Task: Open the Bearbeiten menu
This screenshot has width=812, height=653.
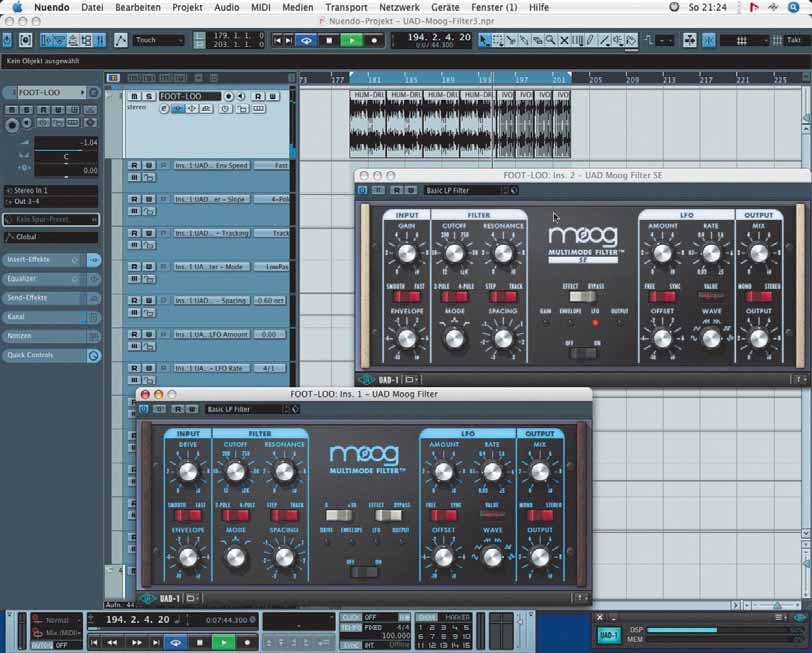Action: point(138,7)
